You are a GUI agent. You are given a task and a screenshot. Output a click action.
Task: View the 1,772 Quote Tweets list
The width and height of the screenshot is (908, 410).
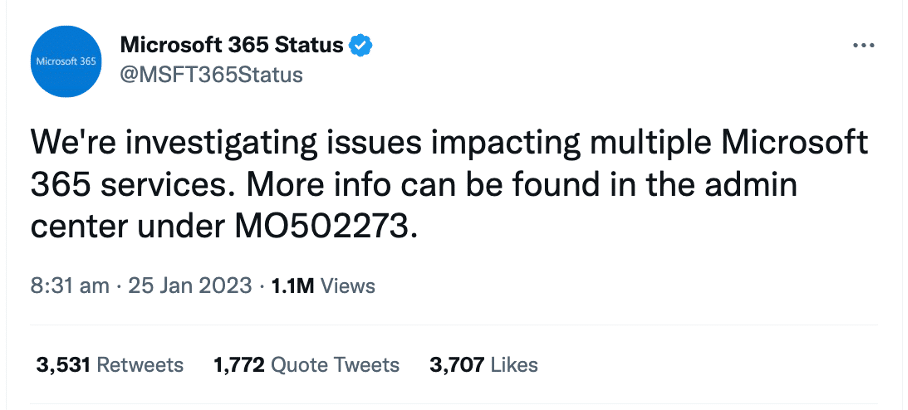tap(306, 365)
